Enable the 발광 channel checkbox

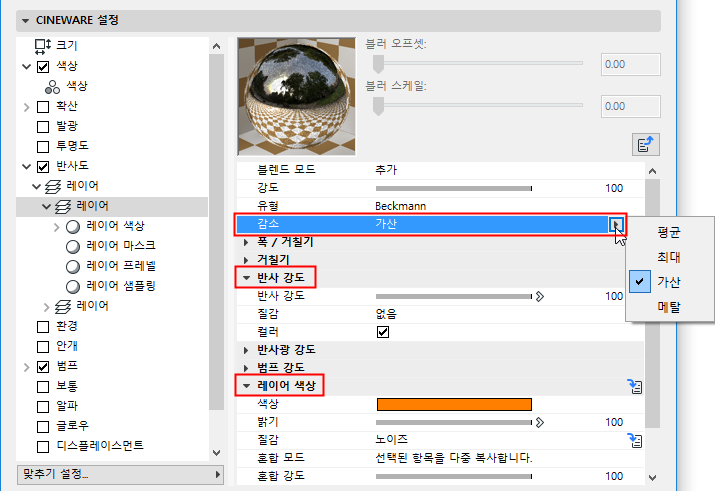(x=43, y=127)
